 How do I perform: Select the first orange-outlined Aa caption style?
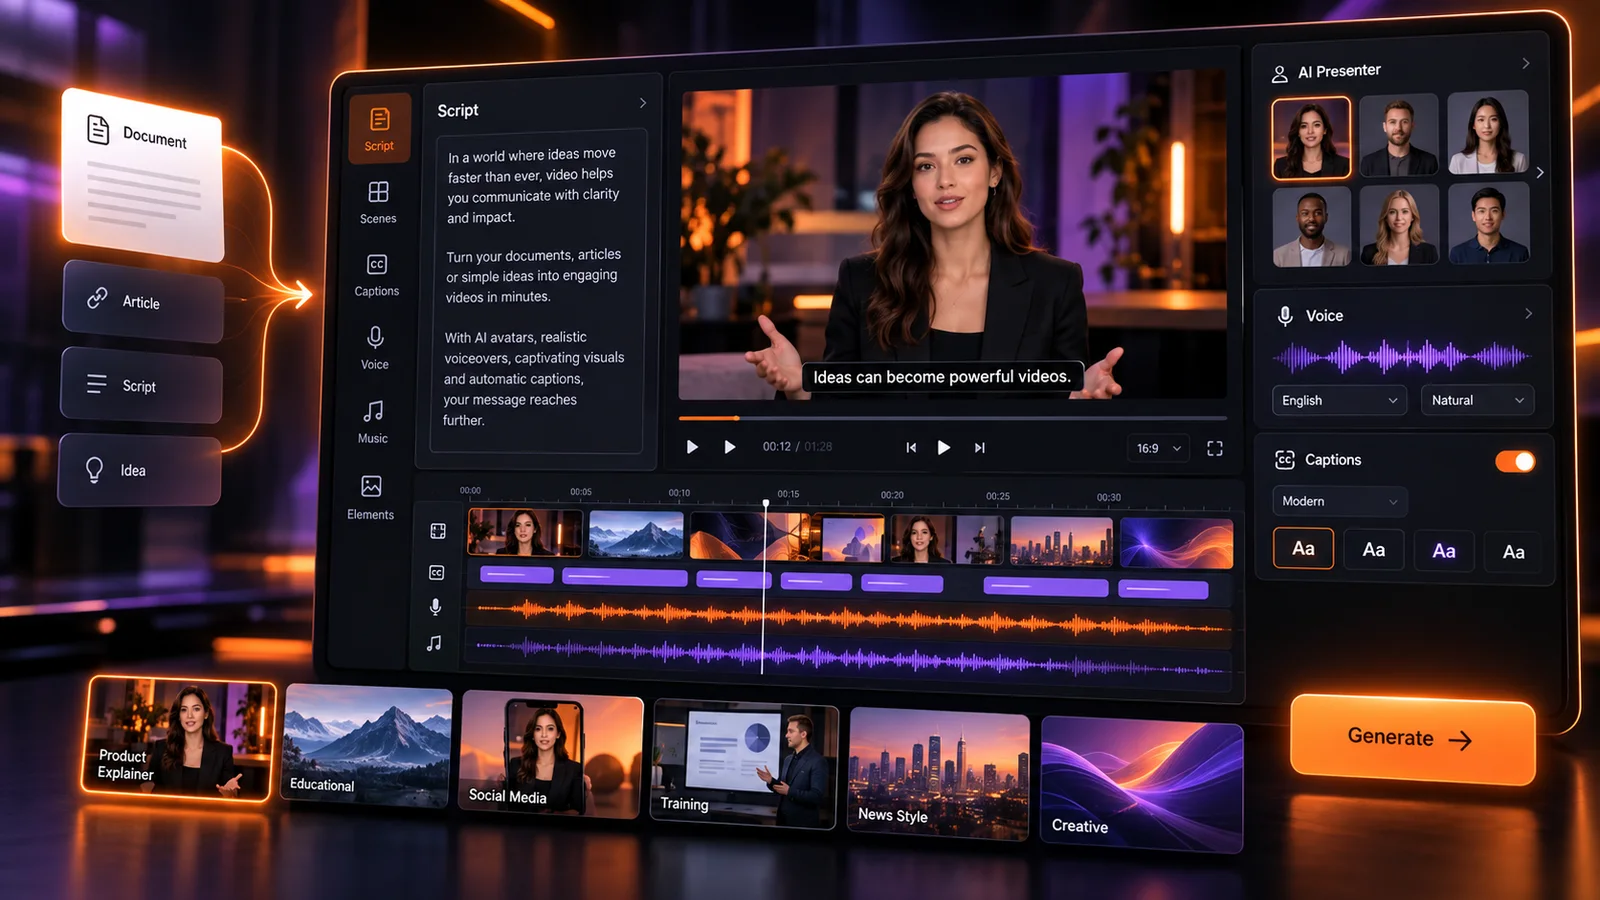pos(1303,548)
